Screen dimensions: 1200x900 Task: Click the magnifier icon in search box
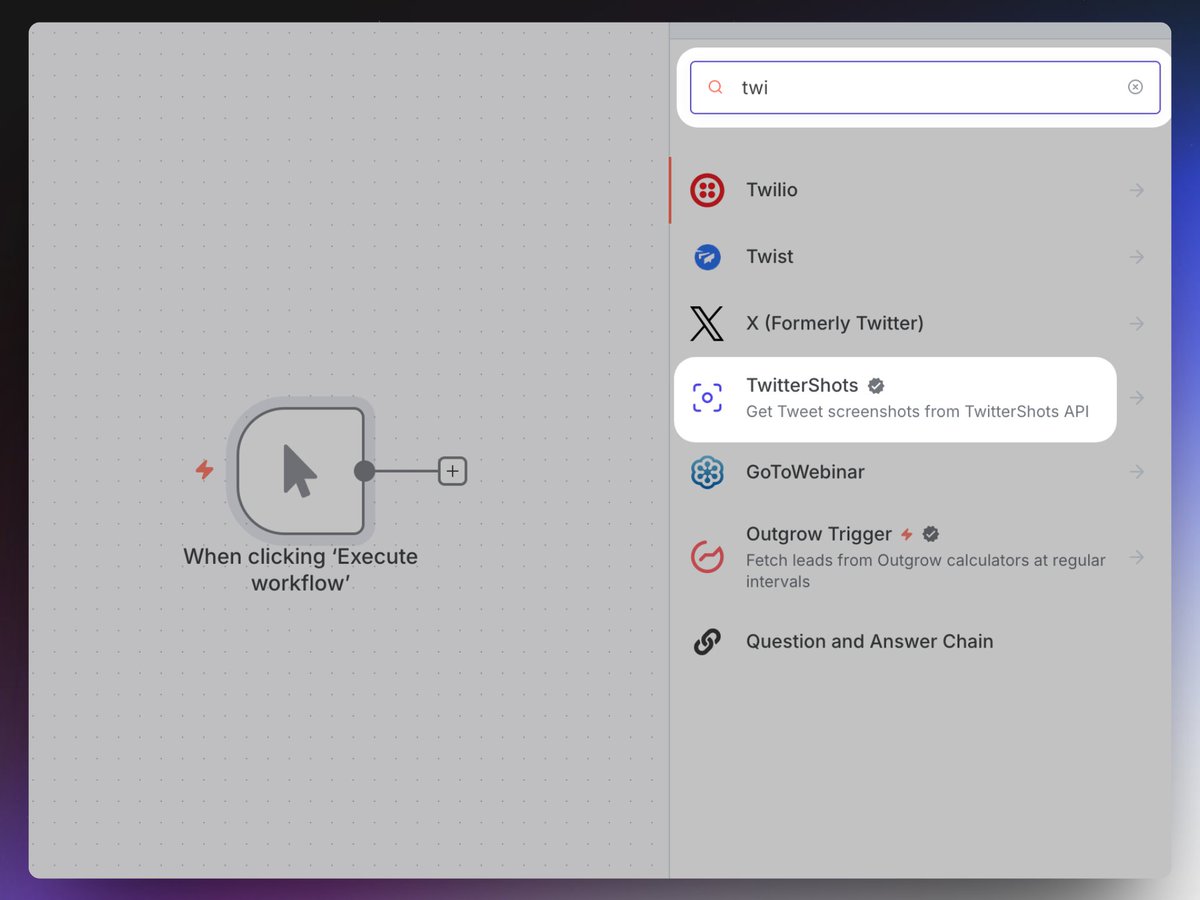tap(715, 88)
